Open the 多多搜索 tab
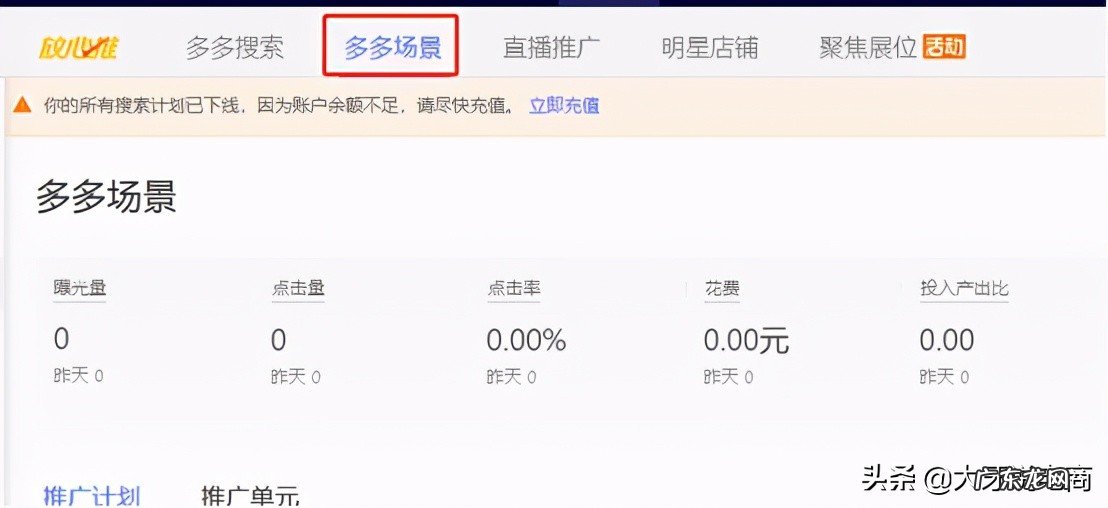 [235, 48]
